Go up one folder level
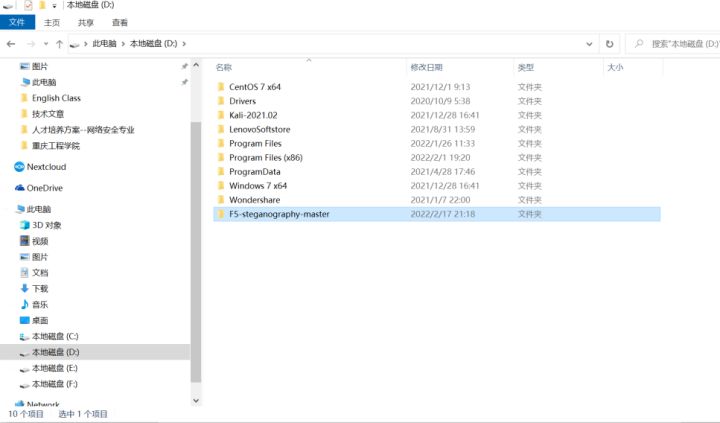 pyautogui.click(x=59, y=44)
